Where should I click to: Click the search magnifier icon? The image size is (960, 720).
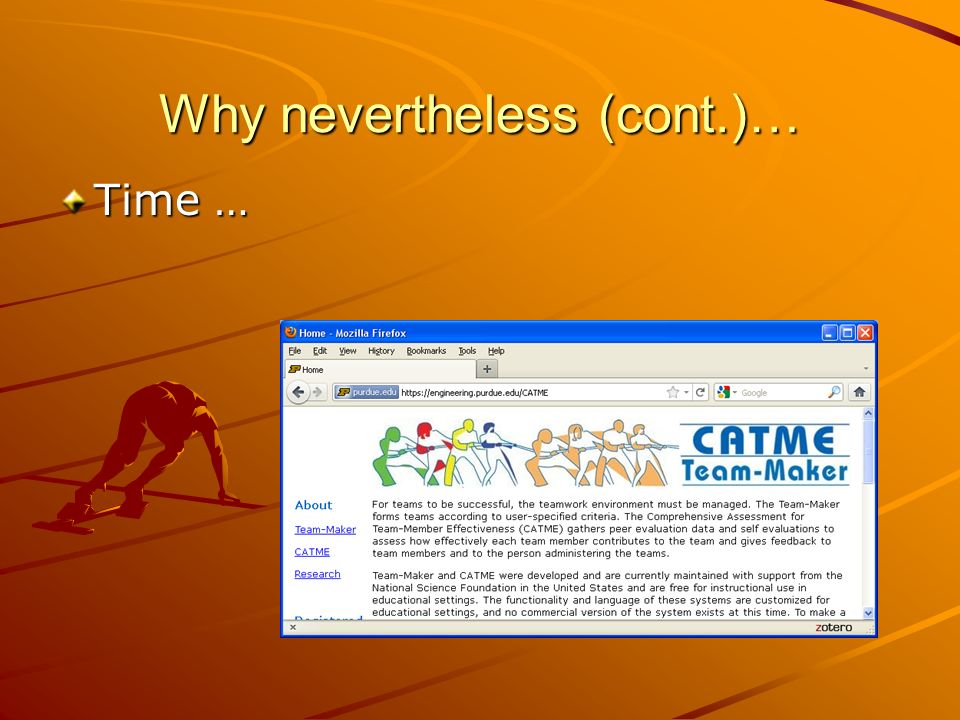pos(834,392)
